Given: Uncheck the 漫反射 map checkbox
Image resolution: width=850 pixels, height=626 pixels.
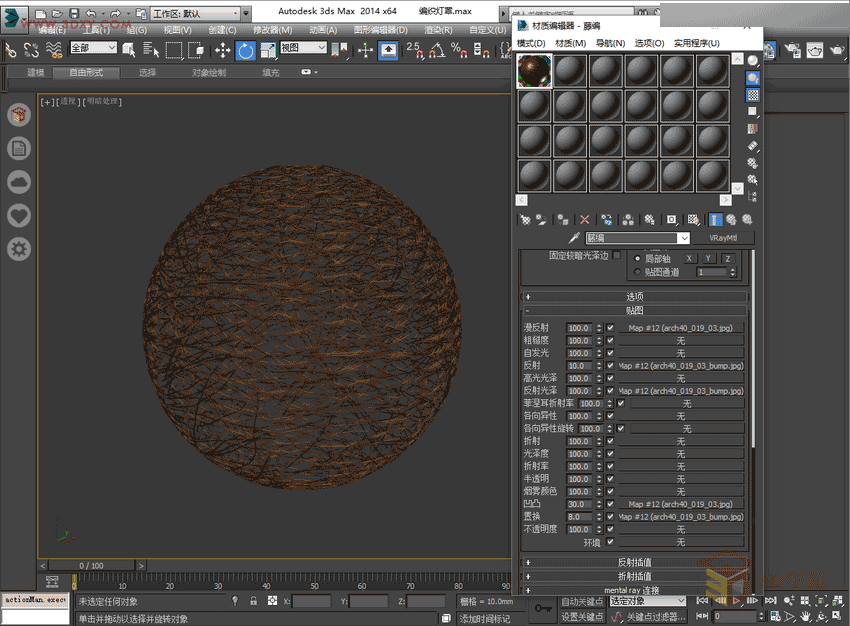Looking at the screenshot, I should point(610,328).
